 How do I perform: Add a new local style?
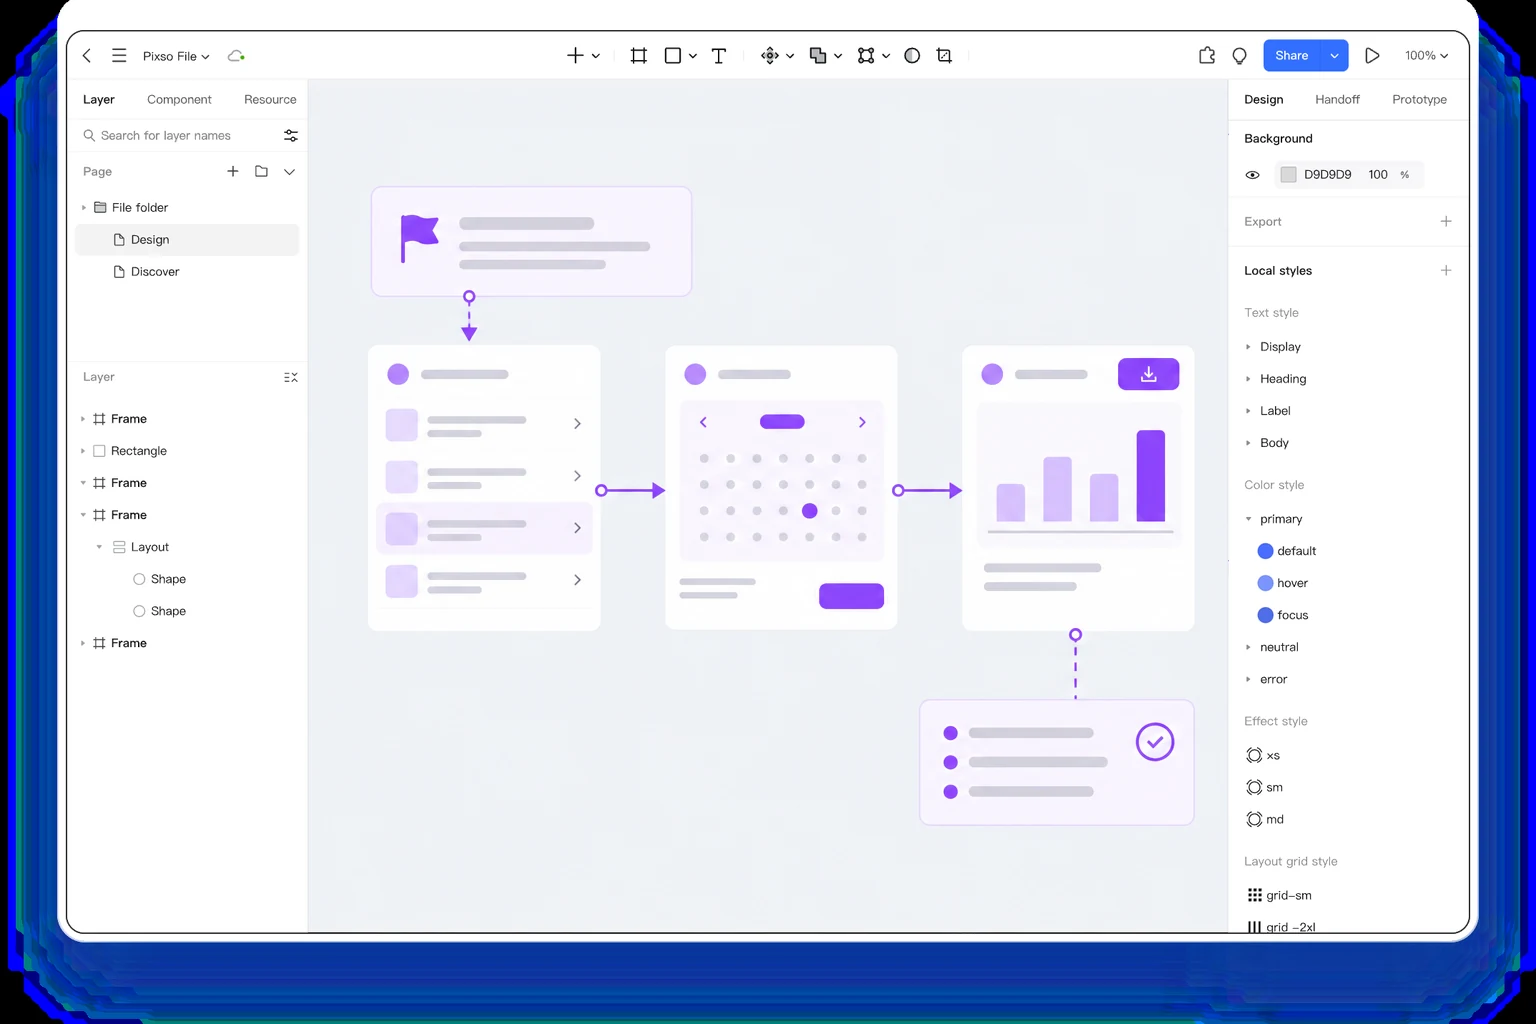1446,270
